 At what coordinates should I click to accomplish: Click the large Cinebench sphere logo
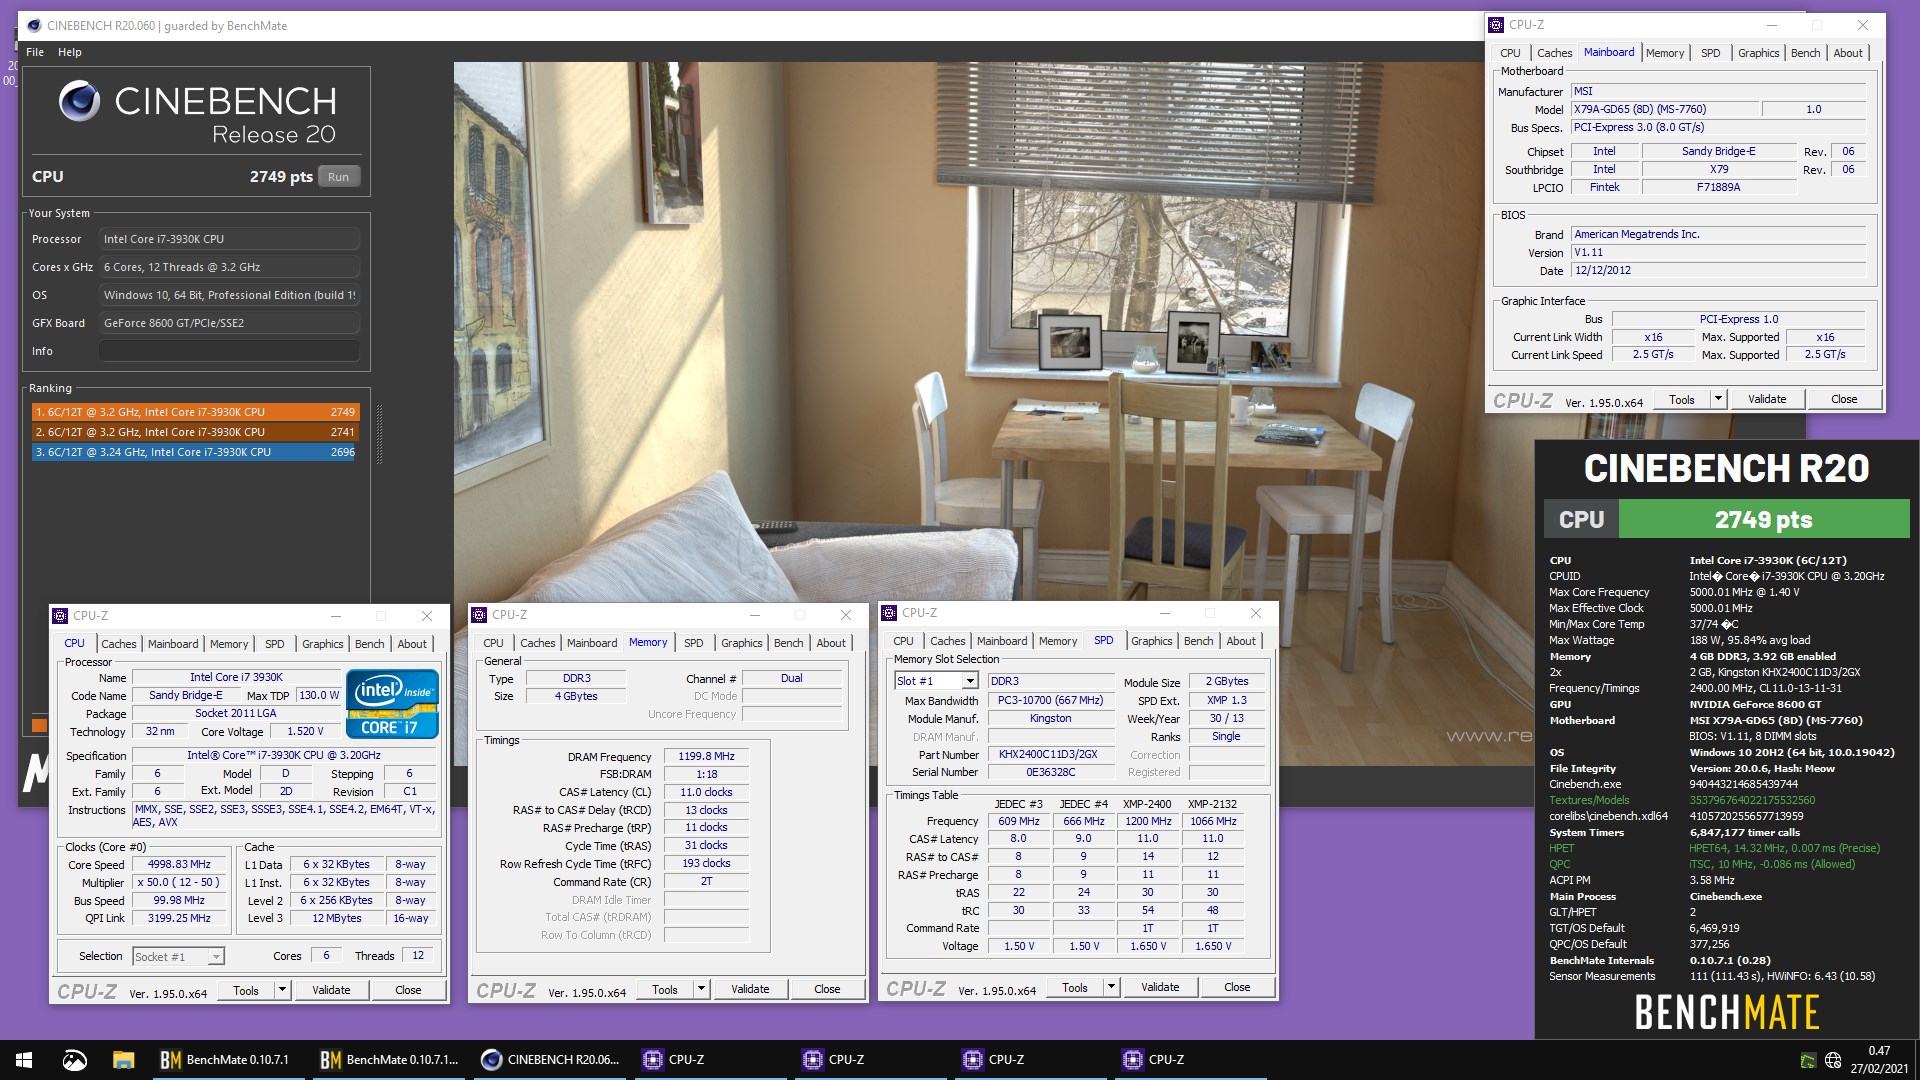click(79, 101)
